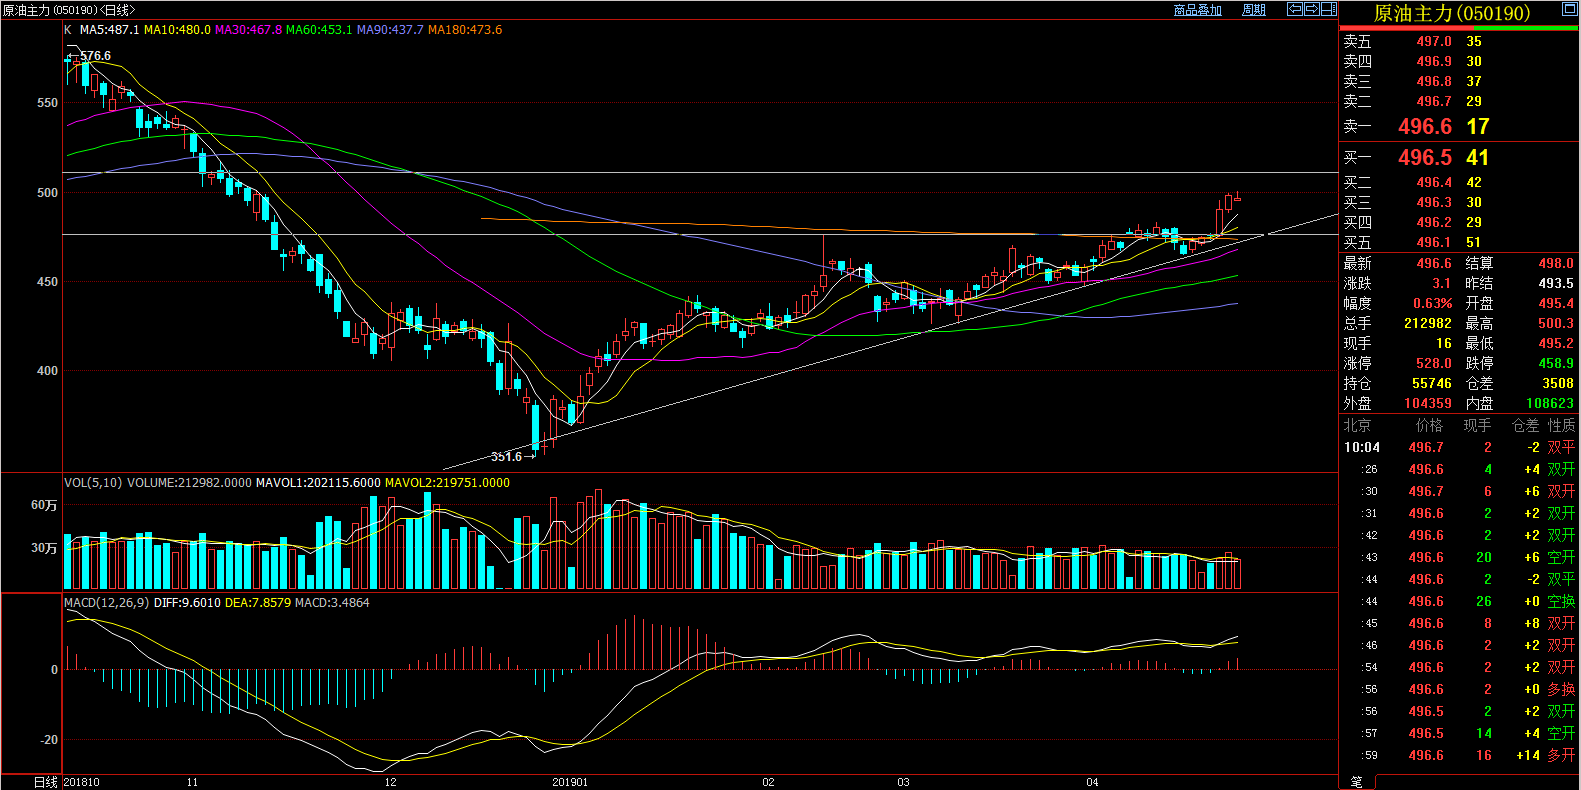Open the 周期 period link
1581x790 pixels.
(1254, 10)
